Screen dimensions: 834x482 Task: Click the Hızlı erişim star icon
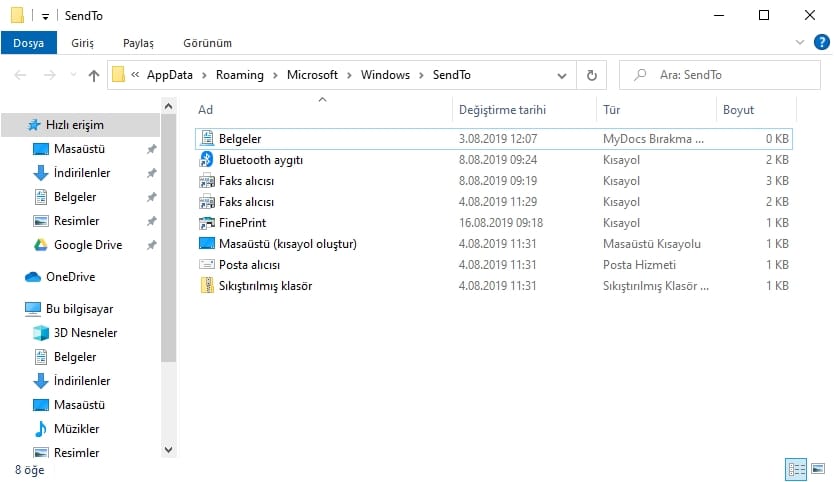point(34,124)
